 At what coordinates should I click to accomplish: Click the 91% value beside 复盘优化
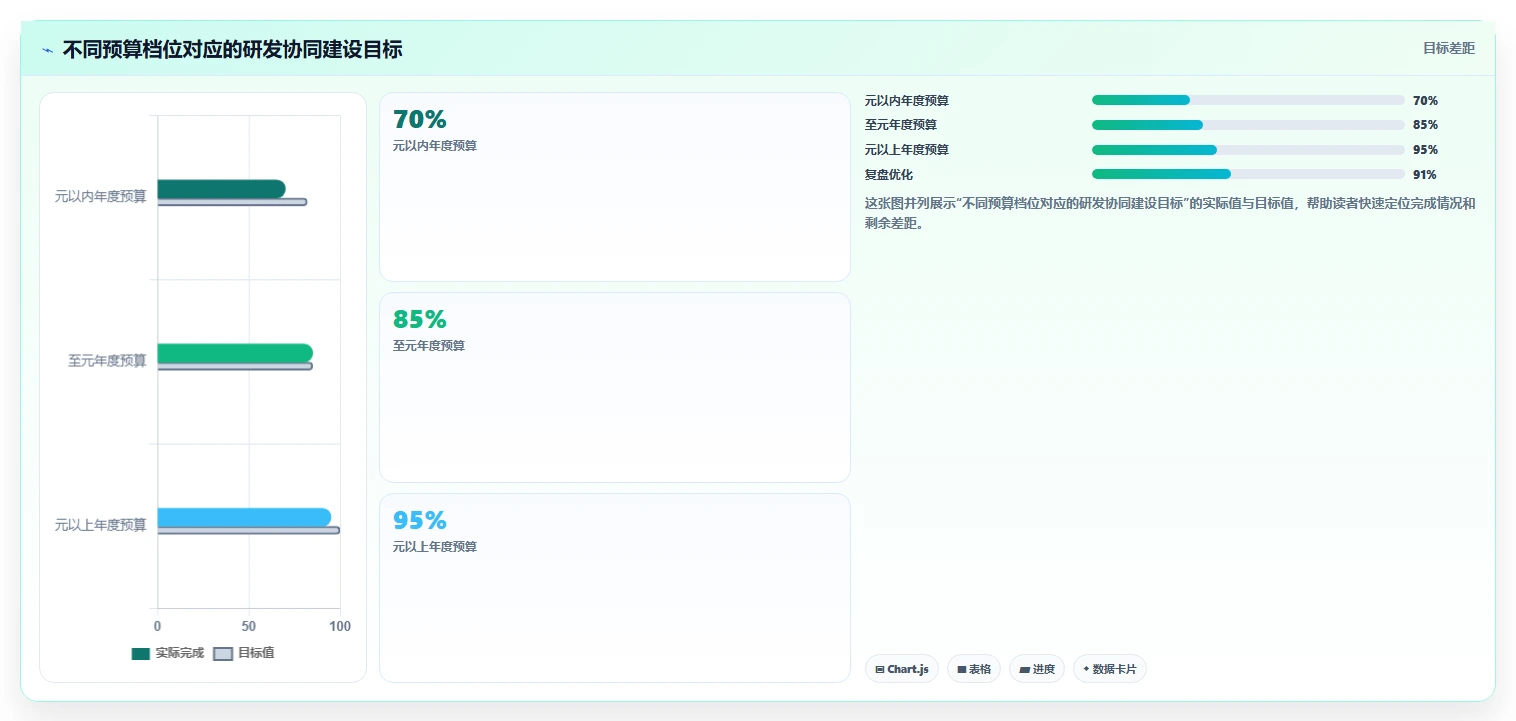(x=1425, y=175)
